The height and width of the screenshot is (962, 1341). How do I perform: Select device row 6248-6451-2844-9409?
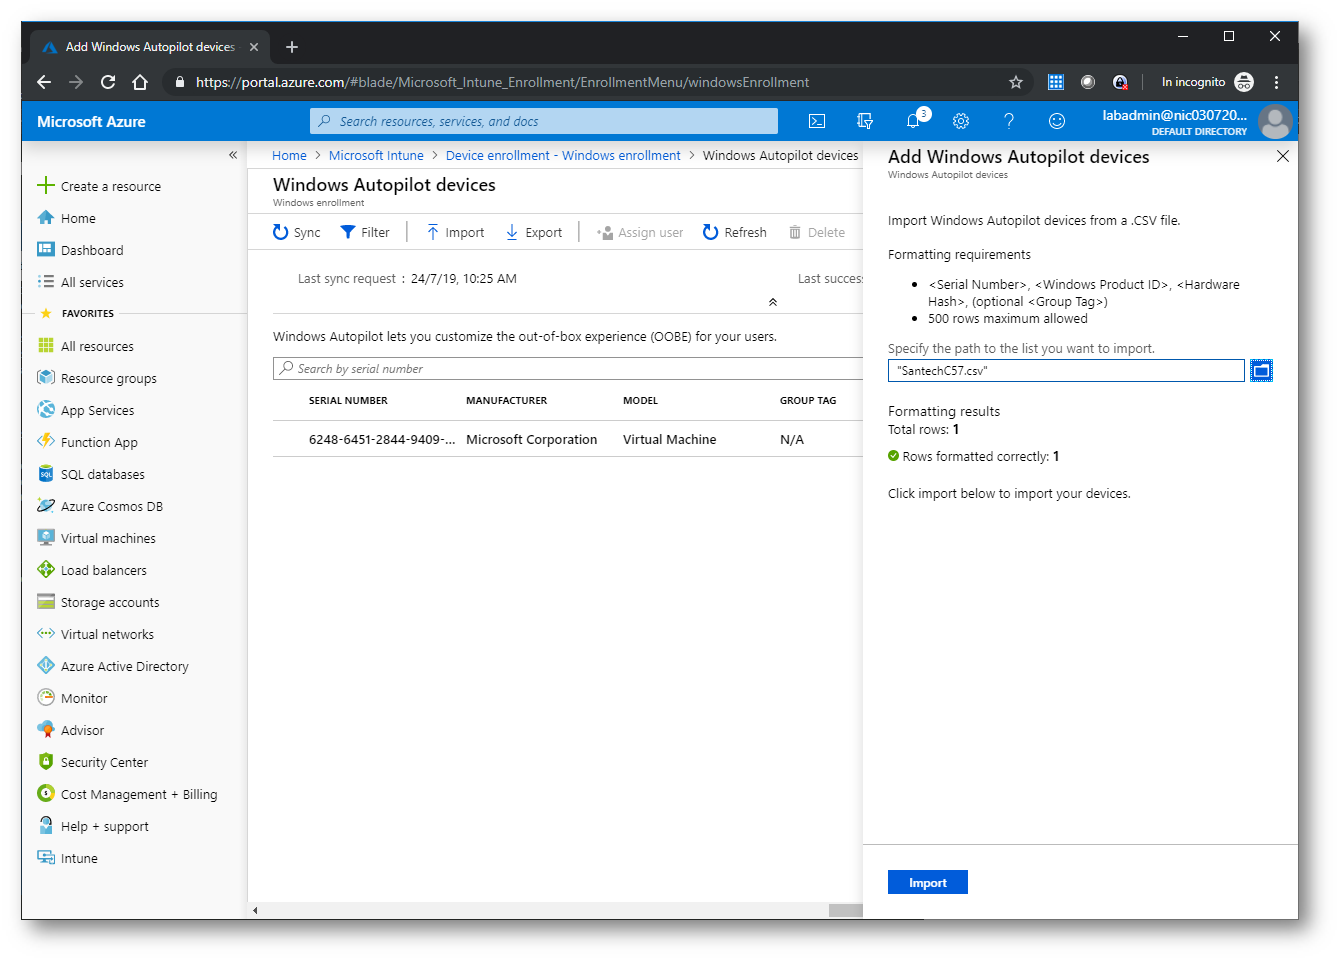[x=568, y=439]
